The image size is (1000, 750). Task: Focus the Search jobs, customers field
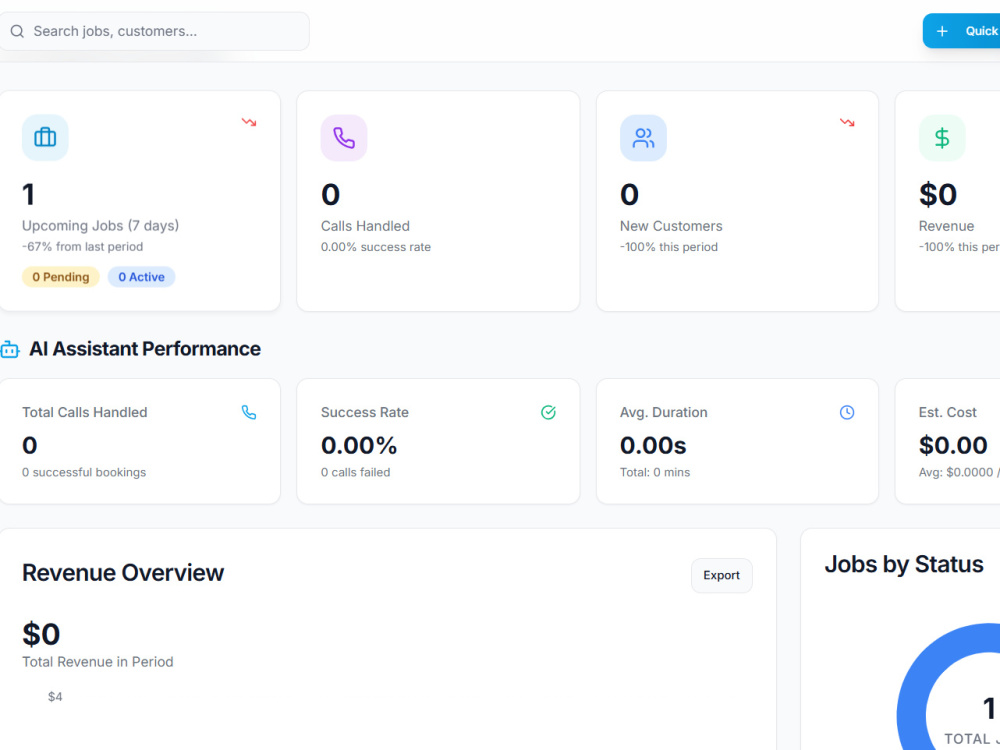[154, 31]
